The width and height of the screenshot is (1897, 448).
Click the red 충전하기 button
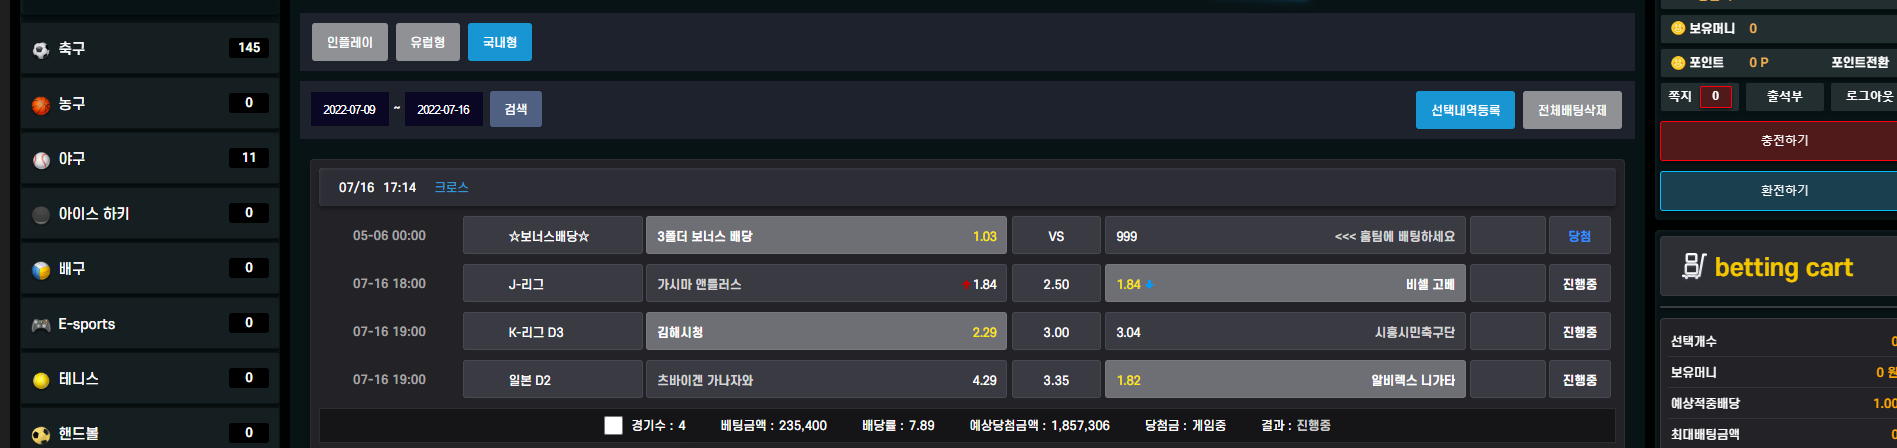[x=1785, y=141]
